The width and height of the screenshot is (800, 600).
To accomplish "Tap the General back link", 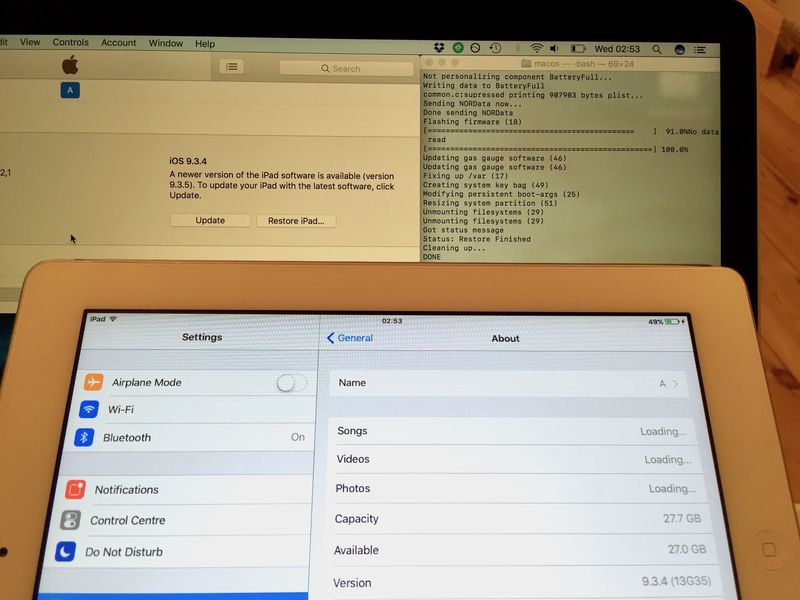I will [x=350, y=338].
